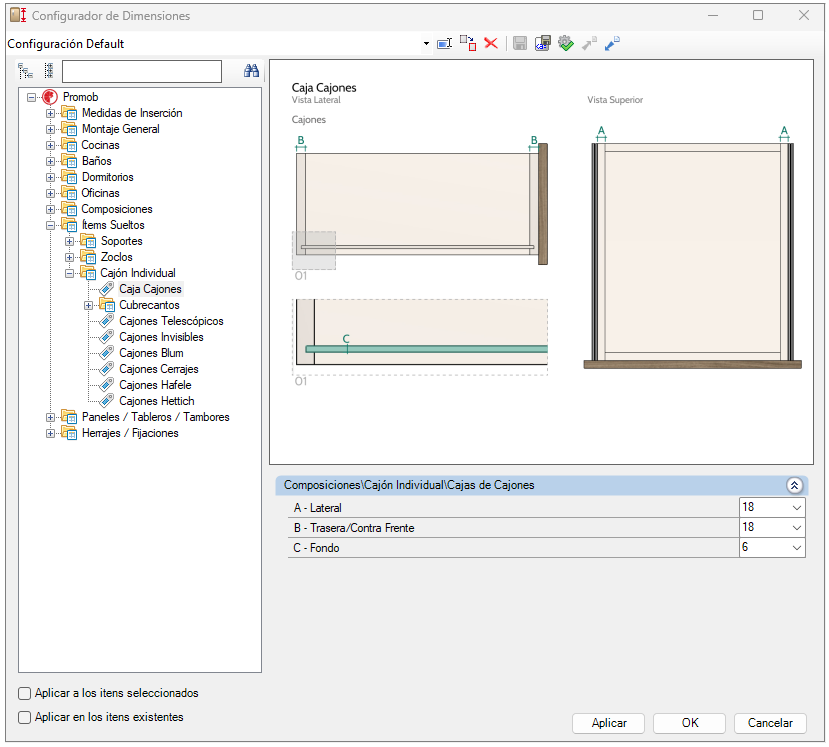The image size is (829, 747).
Task: Select Cajones Hettich tree item
Action: pos(156,401)
